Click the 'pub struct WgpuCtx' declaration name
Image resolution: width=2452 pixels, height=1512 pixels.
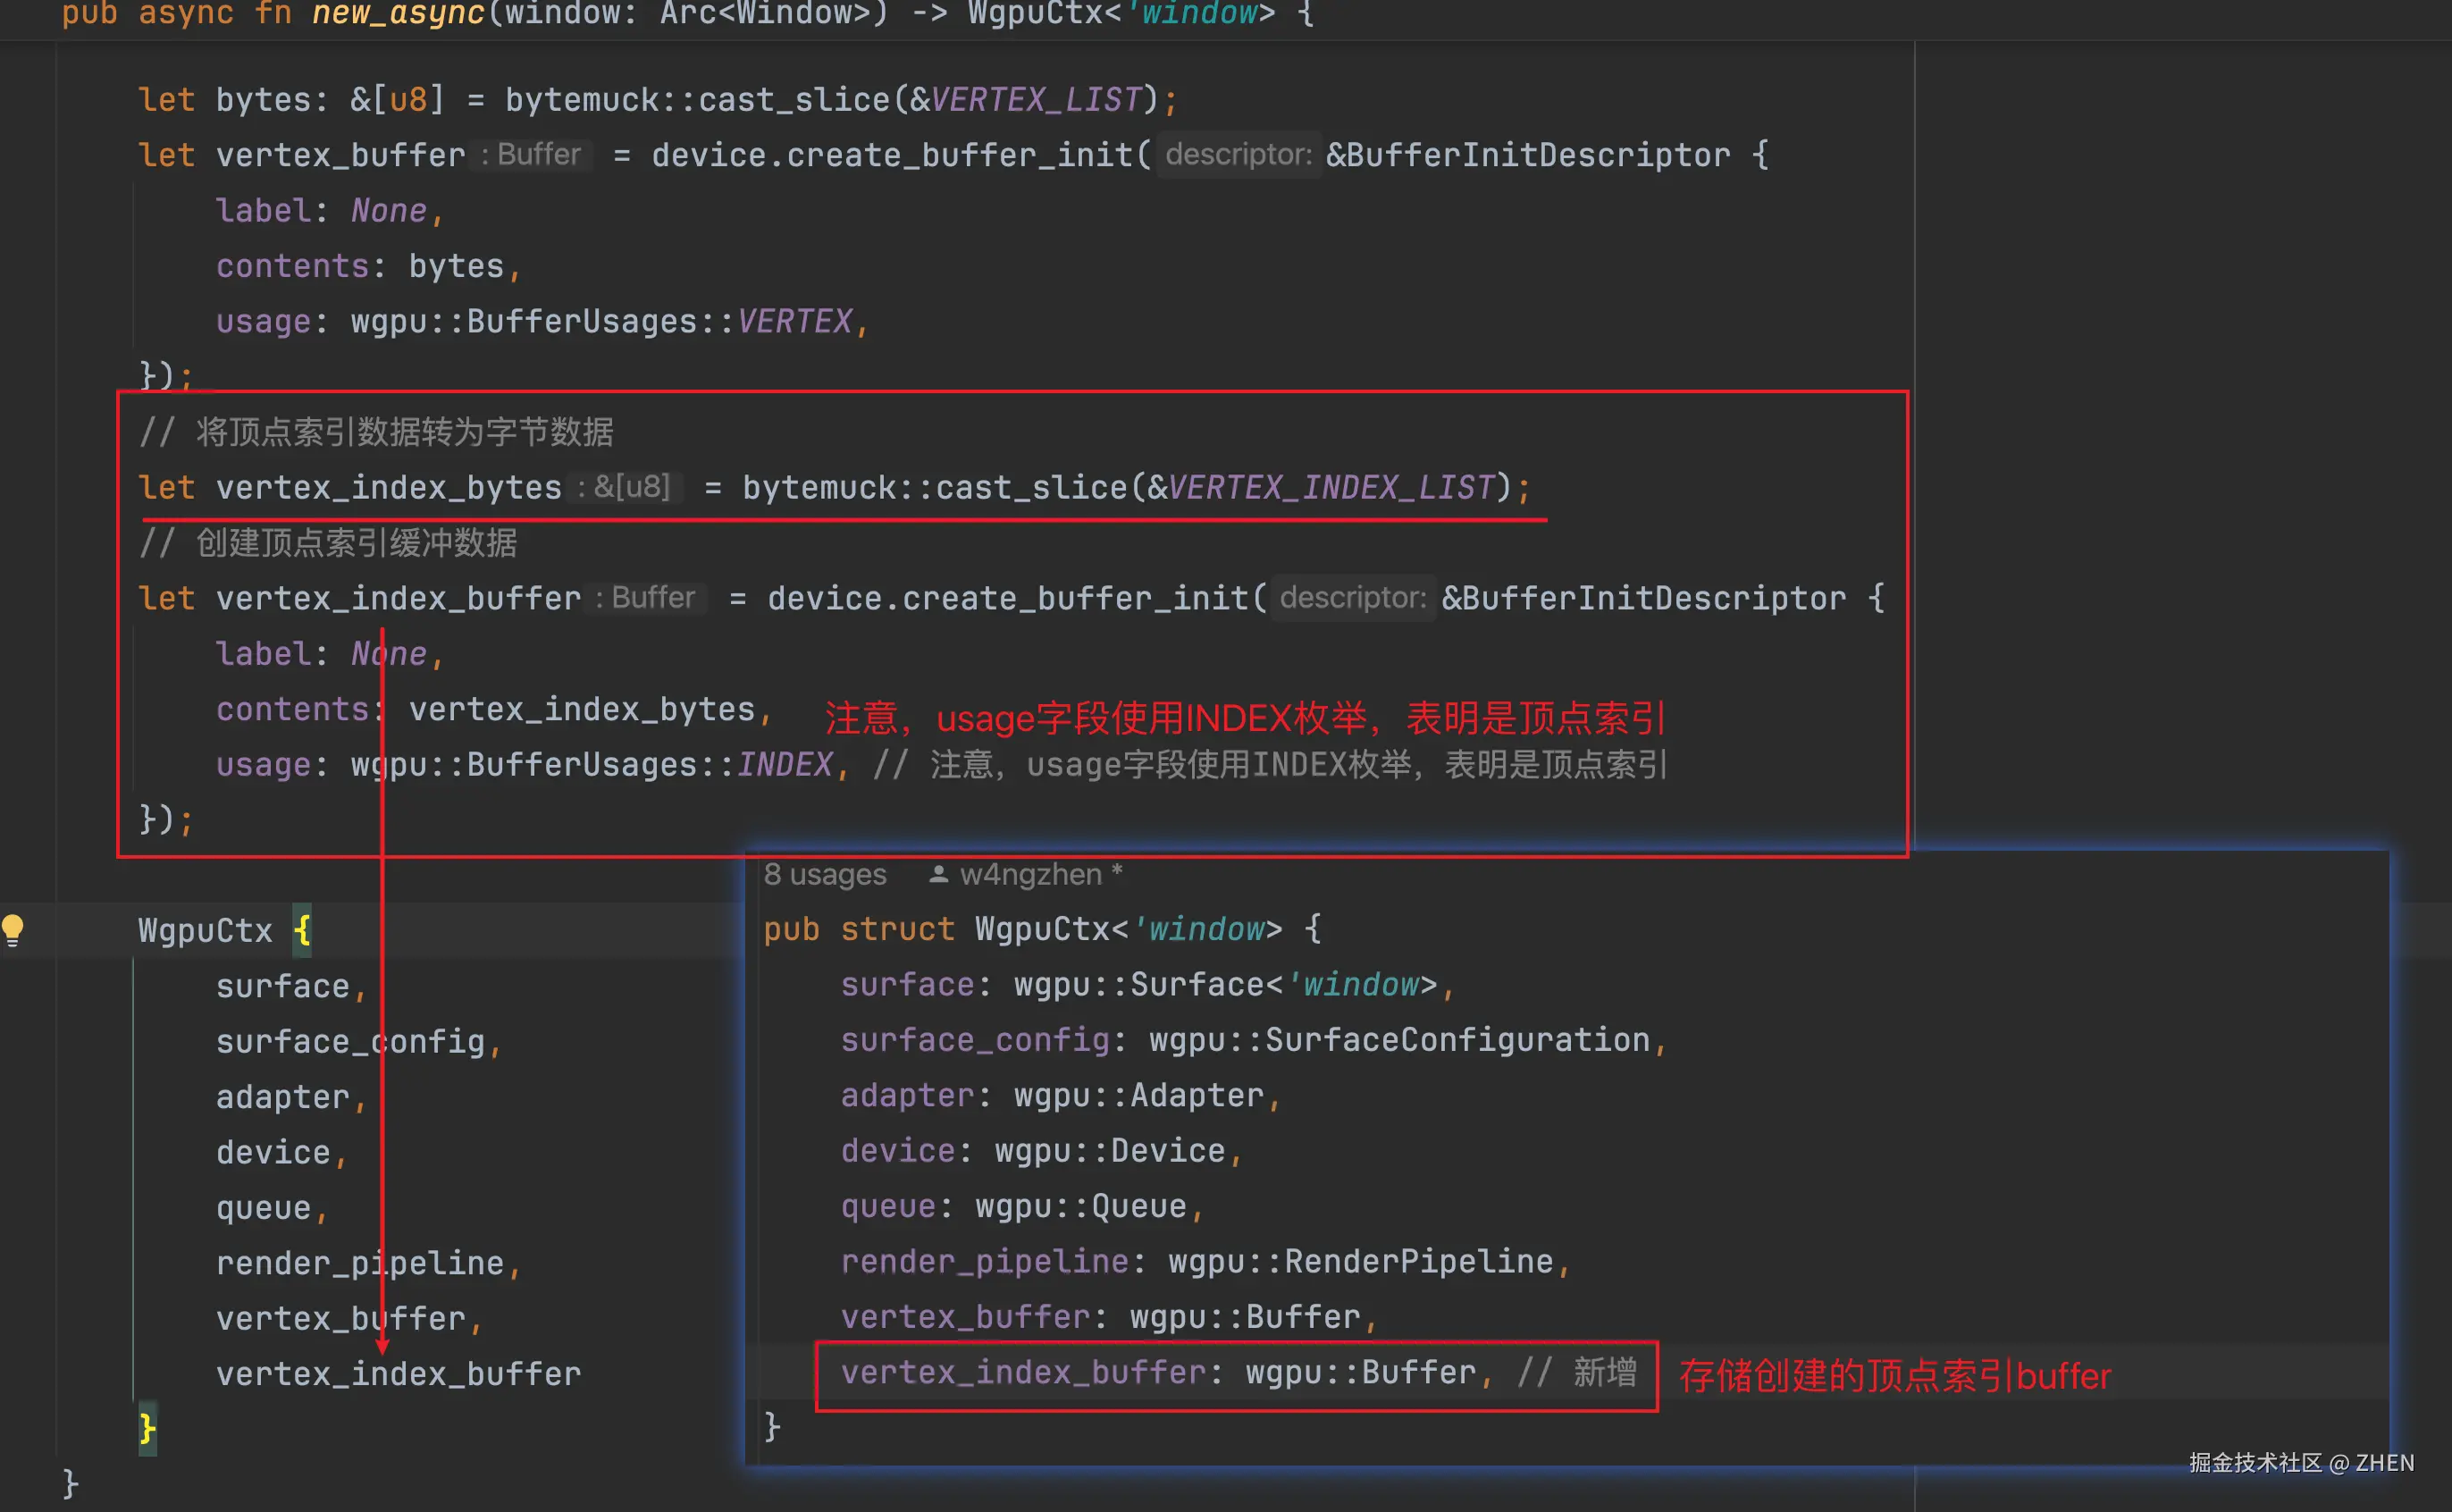click(1043, 929)
